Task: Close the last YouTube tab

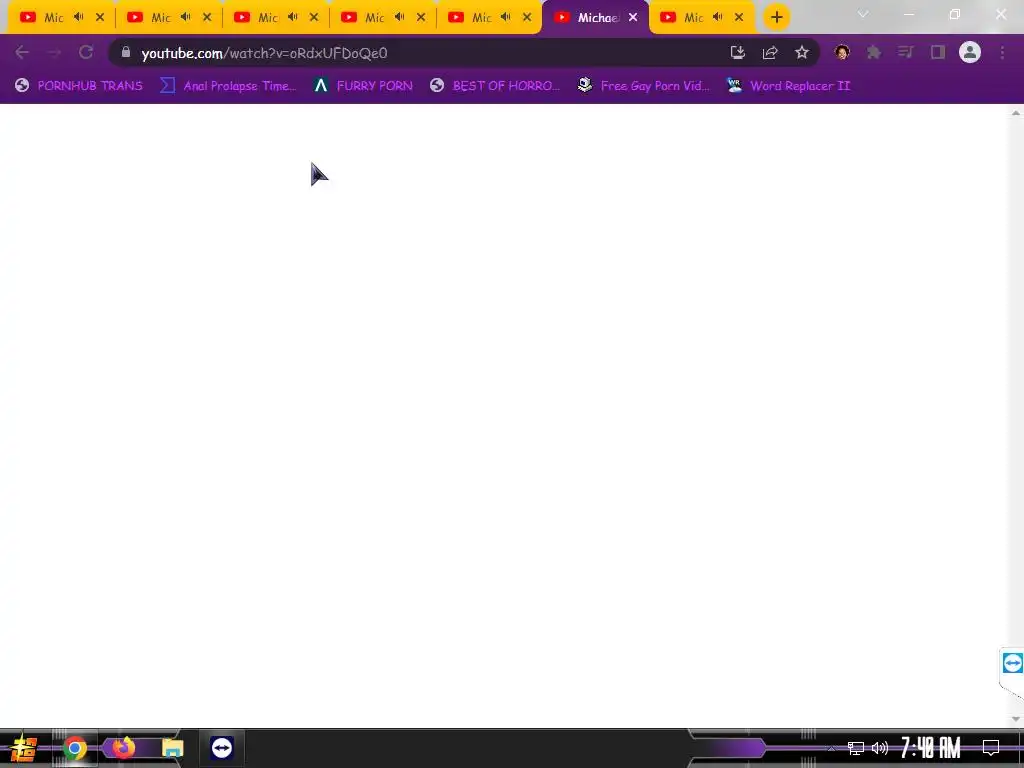Action: coord(739,18)
